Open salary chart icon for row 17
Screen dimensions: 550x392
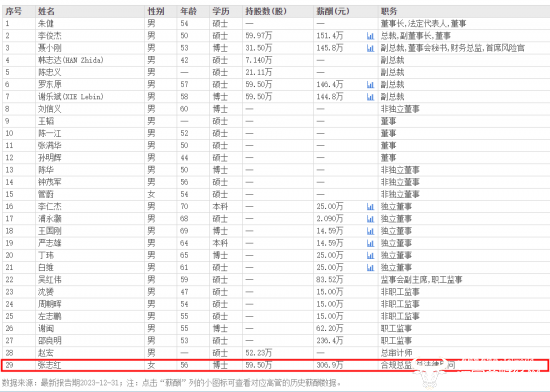pos(370,219)
